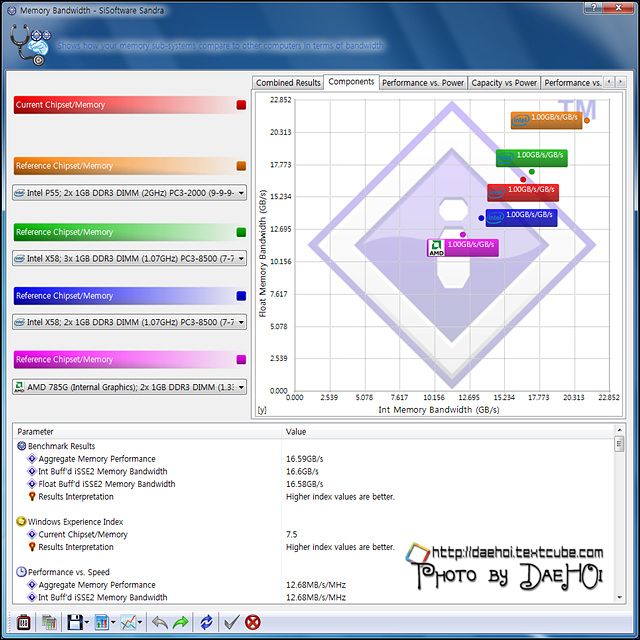Click the blue refresh arrows icon
The width and height of the screenshot is (640, 640).
point(206,622)
